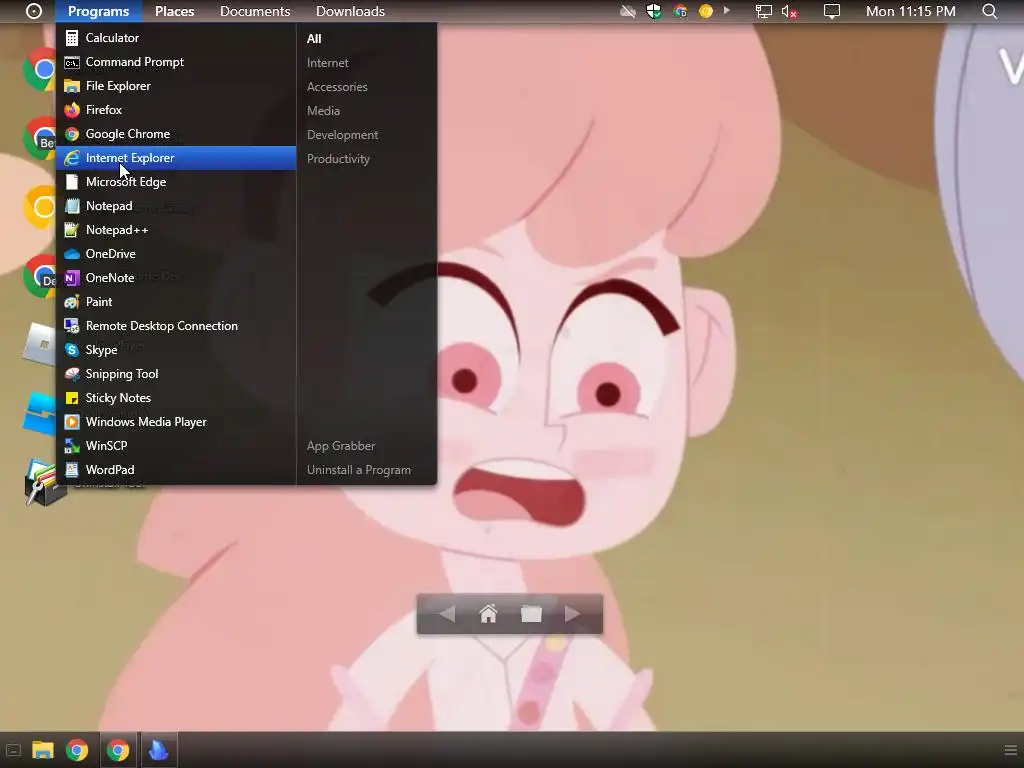Launch Microsoft Edge from the list
Viewport: 1024px width, 768px height.
point(176,182)
